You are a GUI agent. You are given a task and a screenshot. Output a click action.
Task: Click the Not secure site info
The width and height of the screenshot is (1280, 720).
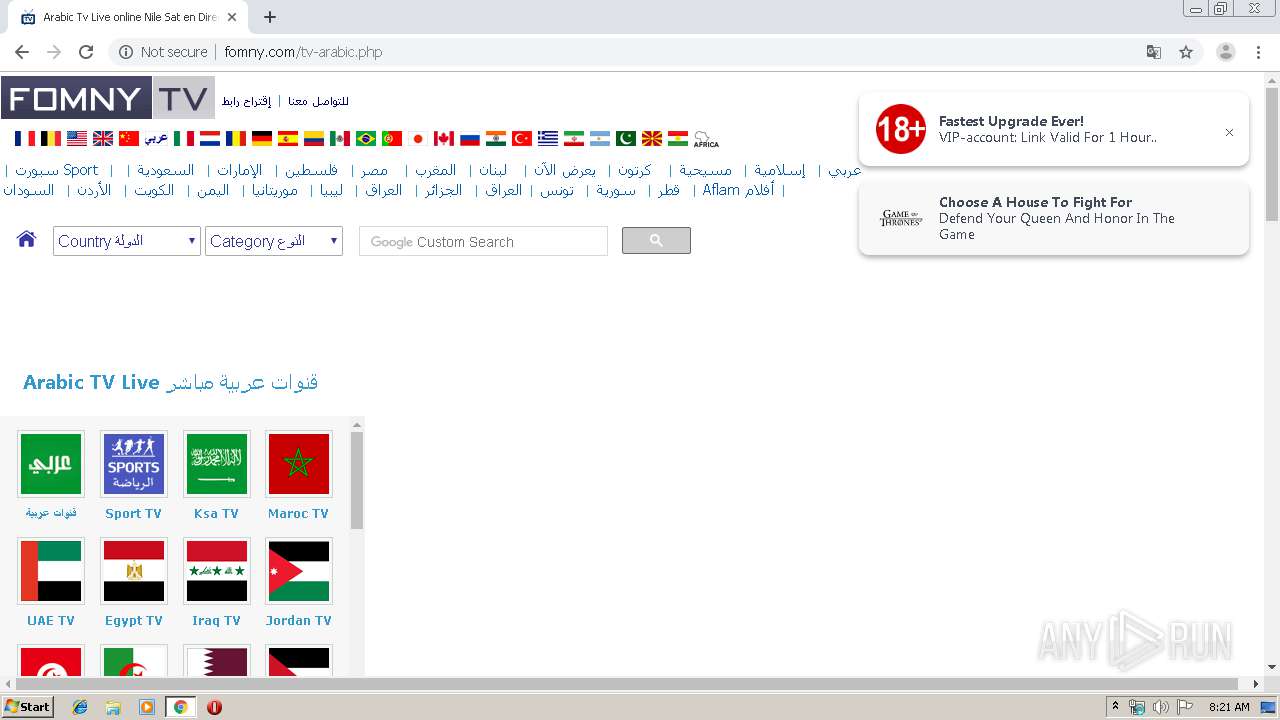point(163,52)
